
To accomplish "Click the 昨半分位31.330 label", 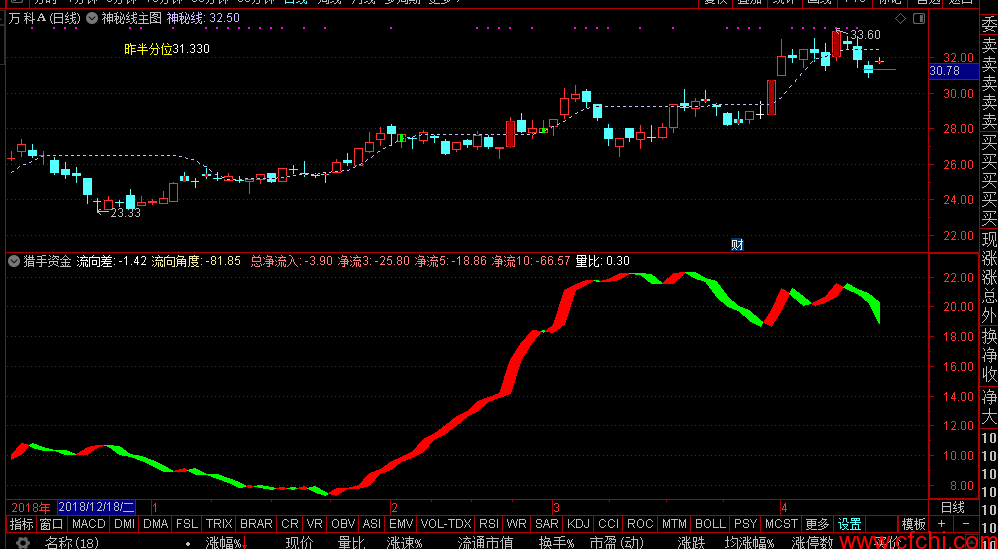I will [167, 48].
